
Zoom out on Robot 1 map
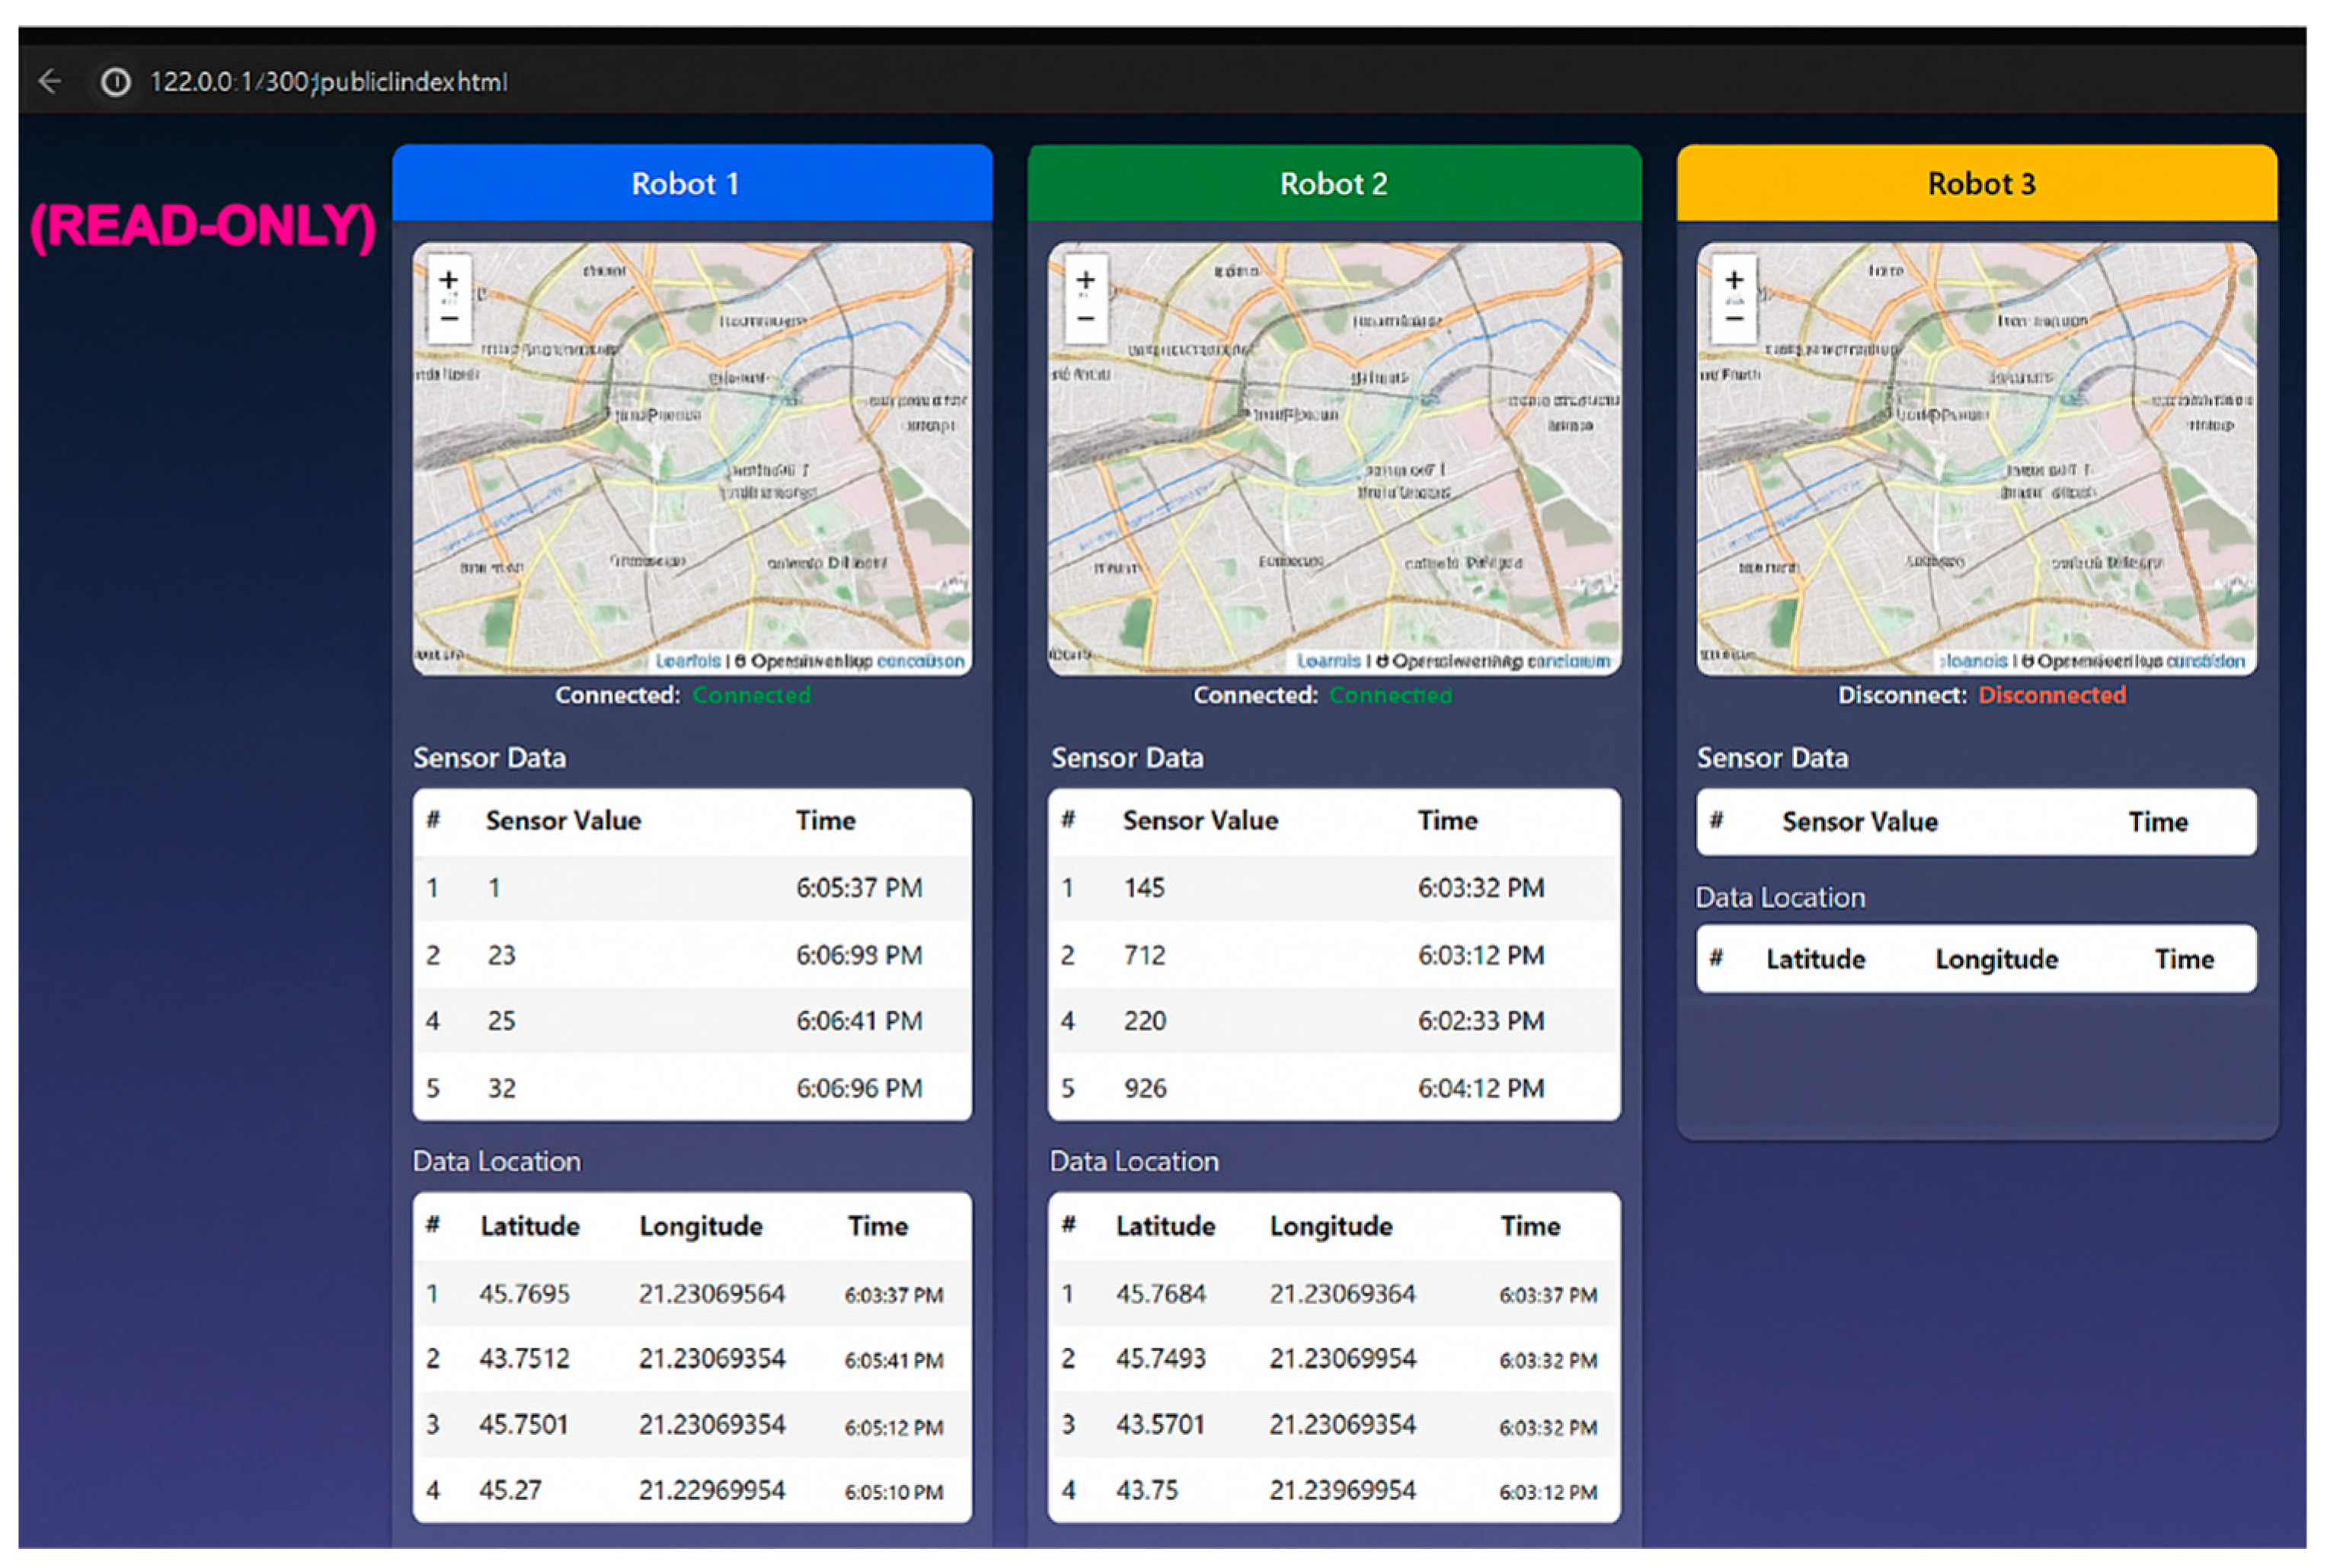pyautogui.click(x=449, y=320)
